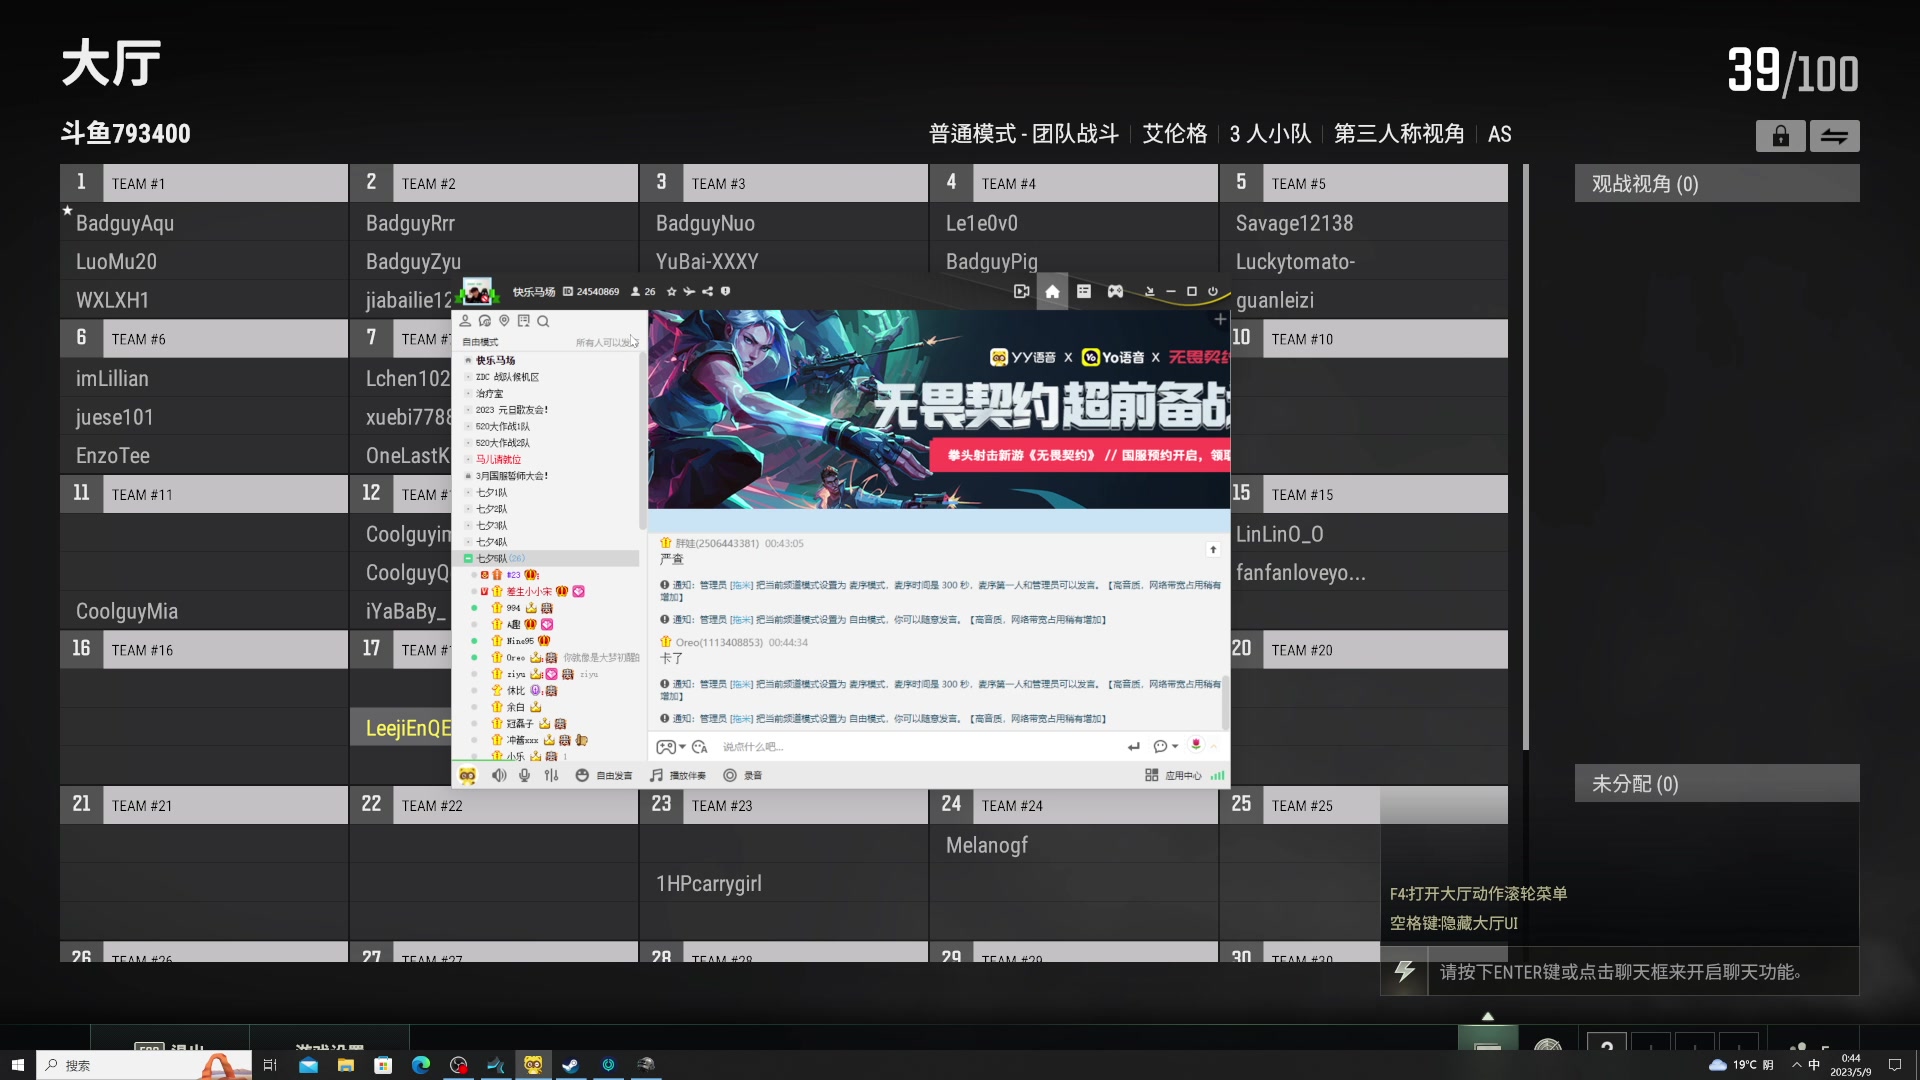The height and width of the screenshot is (1080, 1920).
Task: Select the 3月国服誓师大会 channel
Action: (511, 476)
